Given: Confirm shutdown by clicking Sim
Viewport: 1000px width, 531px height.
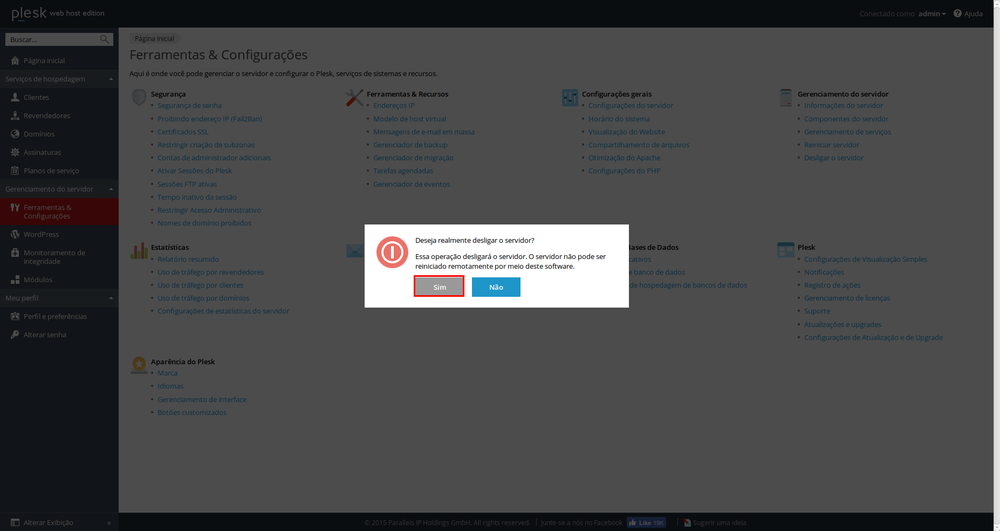Looking at the screenshot, I should [439, 287].
